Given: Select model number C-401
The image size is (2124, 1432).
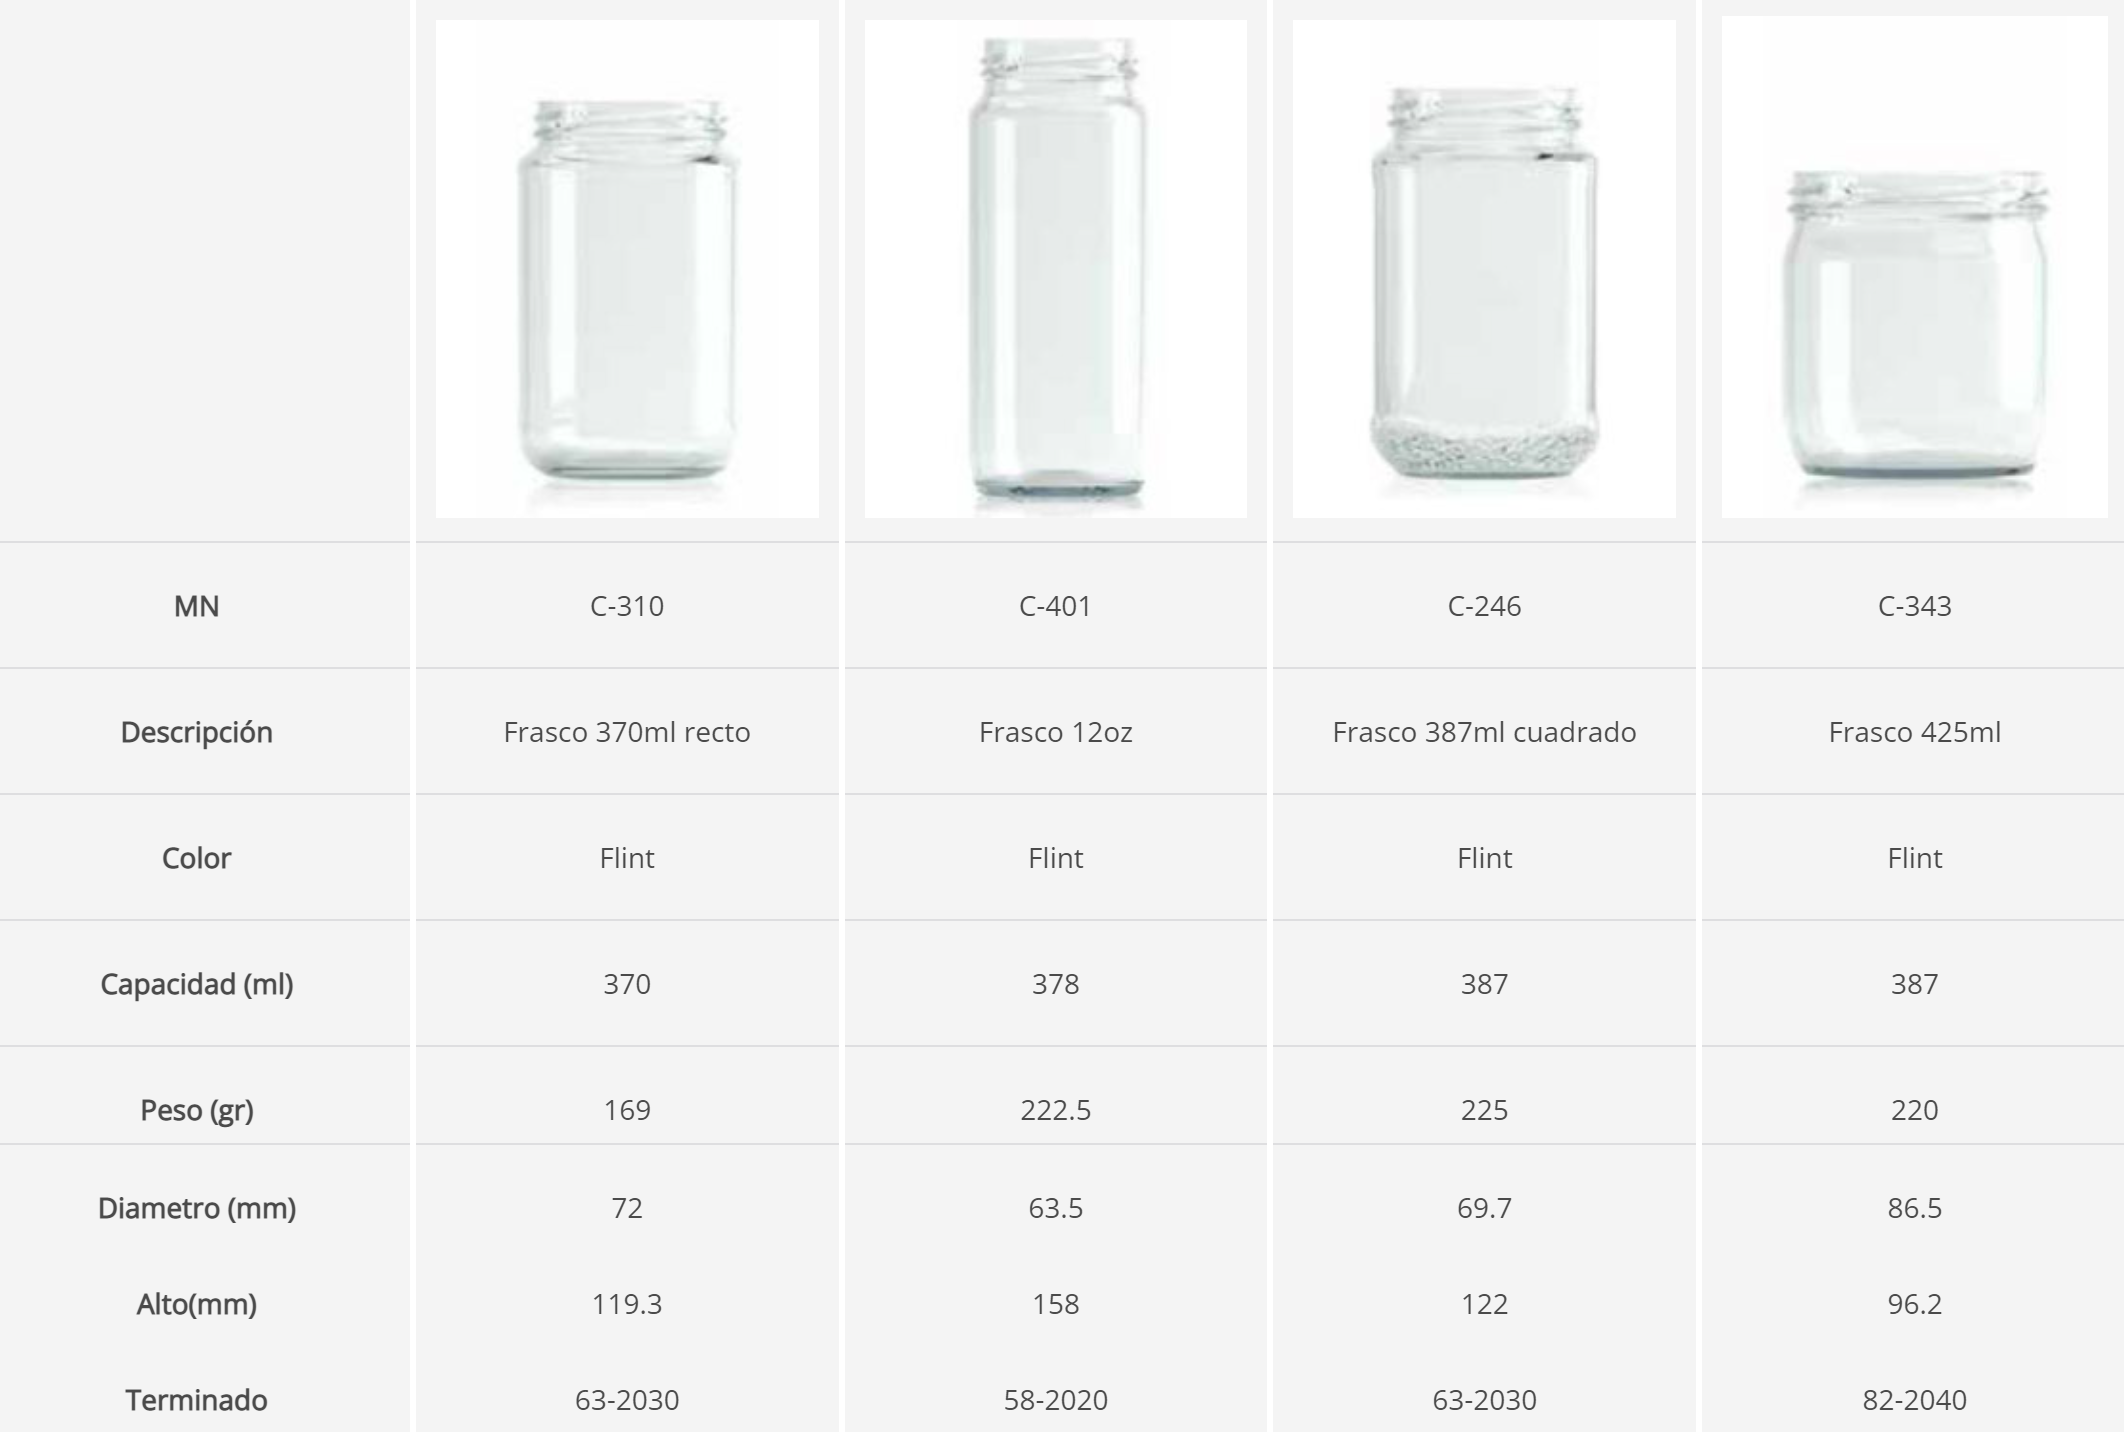Looking at the screenshot, I should [x=1055, y=606].
